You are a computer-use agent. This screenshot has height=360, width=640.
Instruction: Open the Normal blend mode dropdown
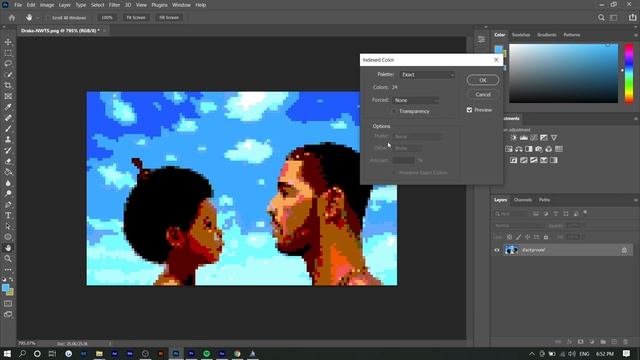(x=518, y=226)
